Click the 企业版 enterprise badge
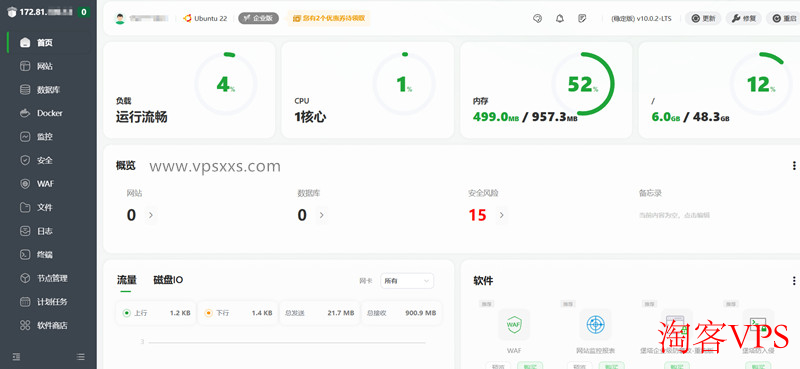The height and width of the screenshot is (369, 800). [x=258, y=18]
